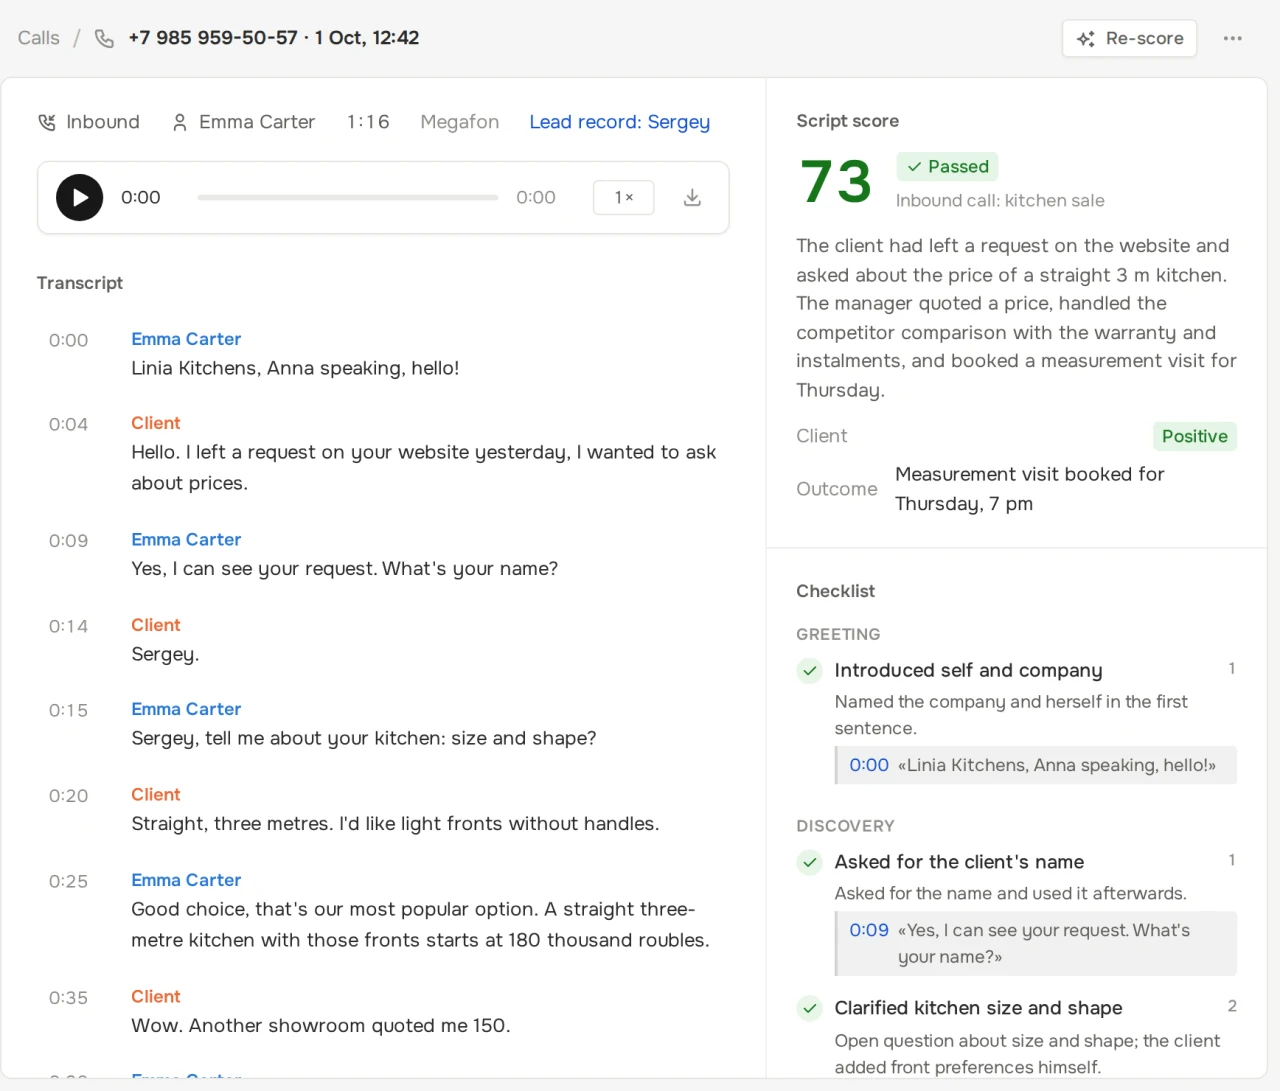
Task: Click the phone number +7 985 959-50-57 title
Action: (213, 38)
